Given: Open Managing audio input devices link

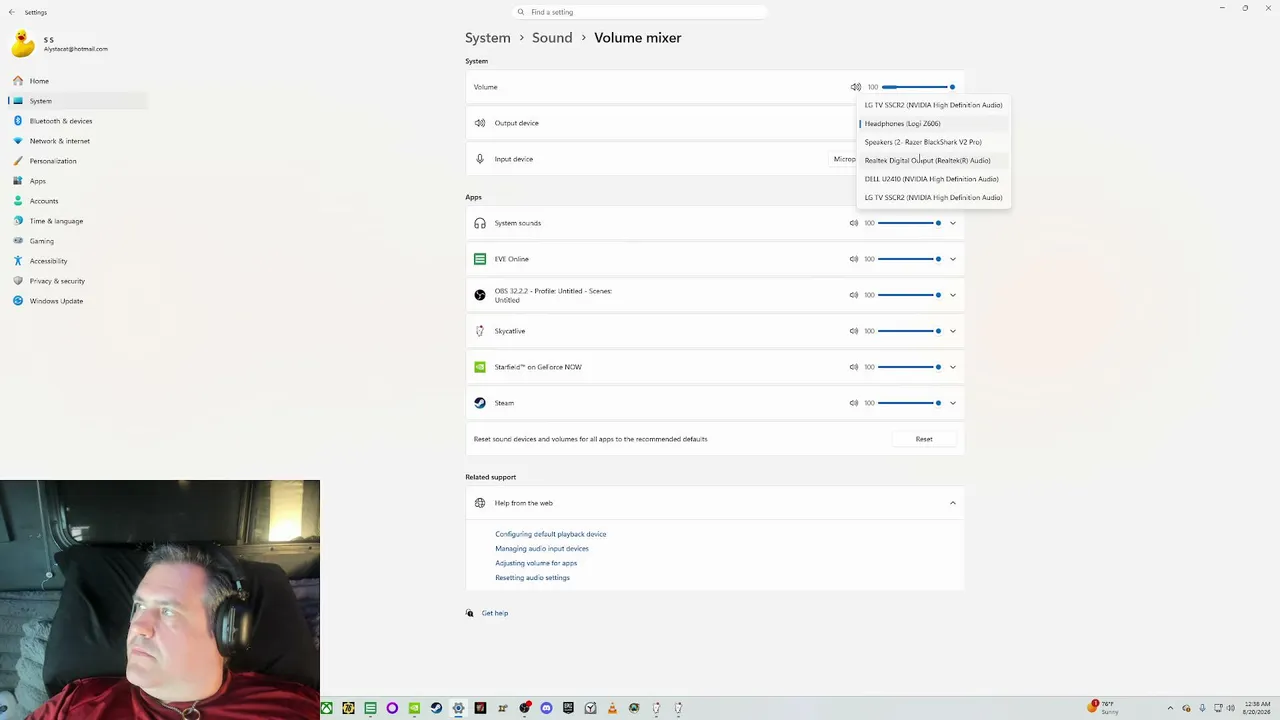Looking at the screenshot, I should 542,549.
